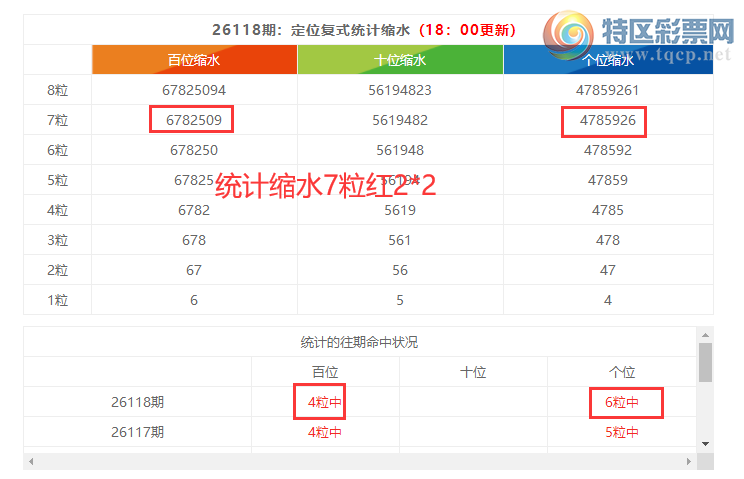Click the value 4785 in 4粒 row

click(x=608, y=210)
